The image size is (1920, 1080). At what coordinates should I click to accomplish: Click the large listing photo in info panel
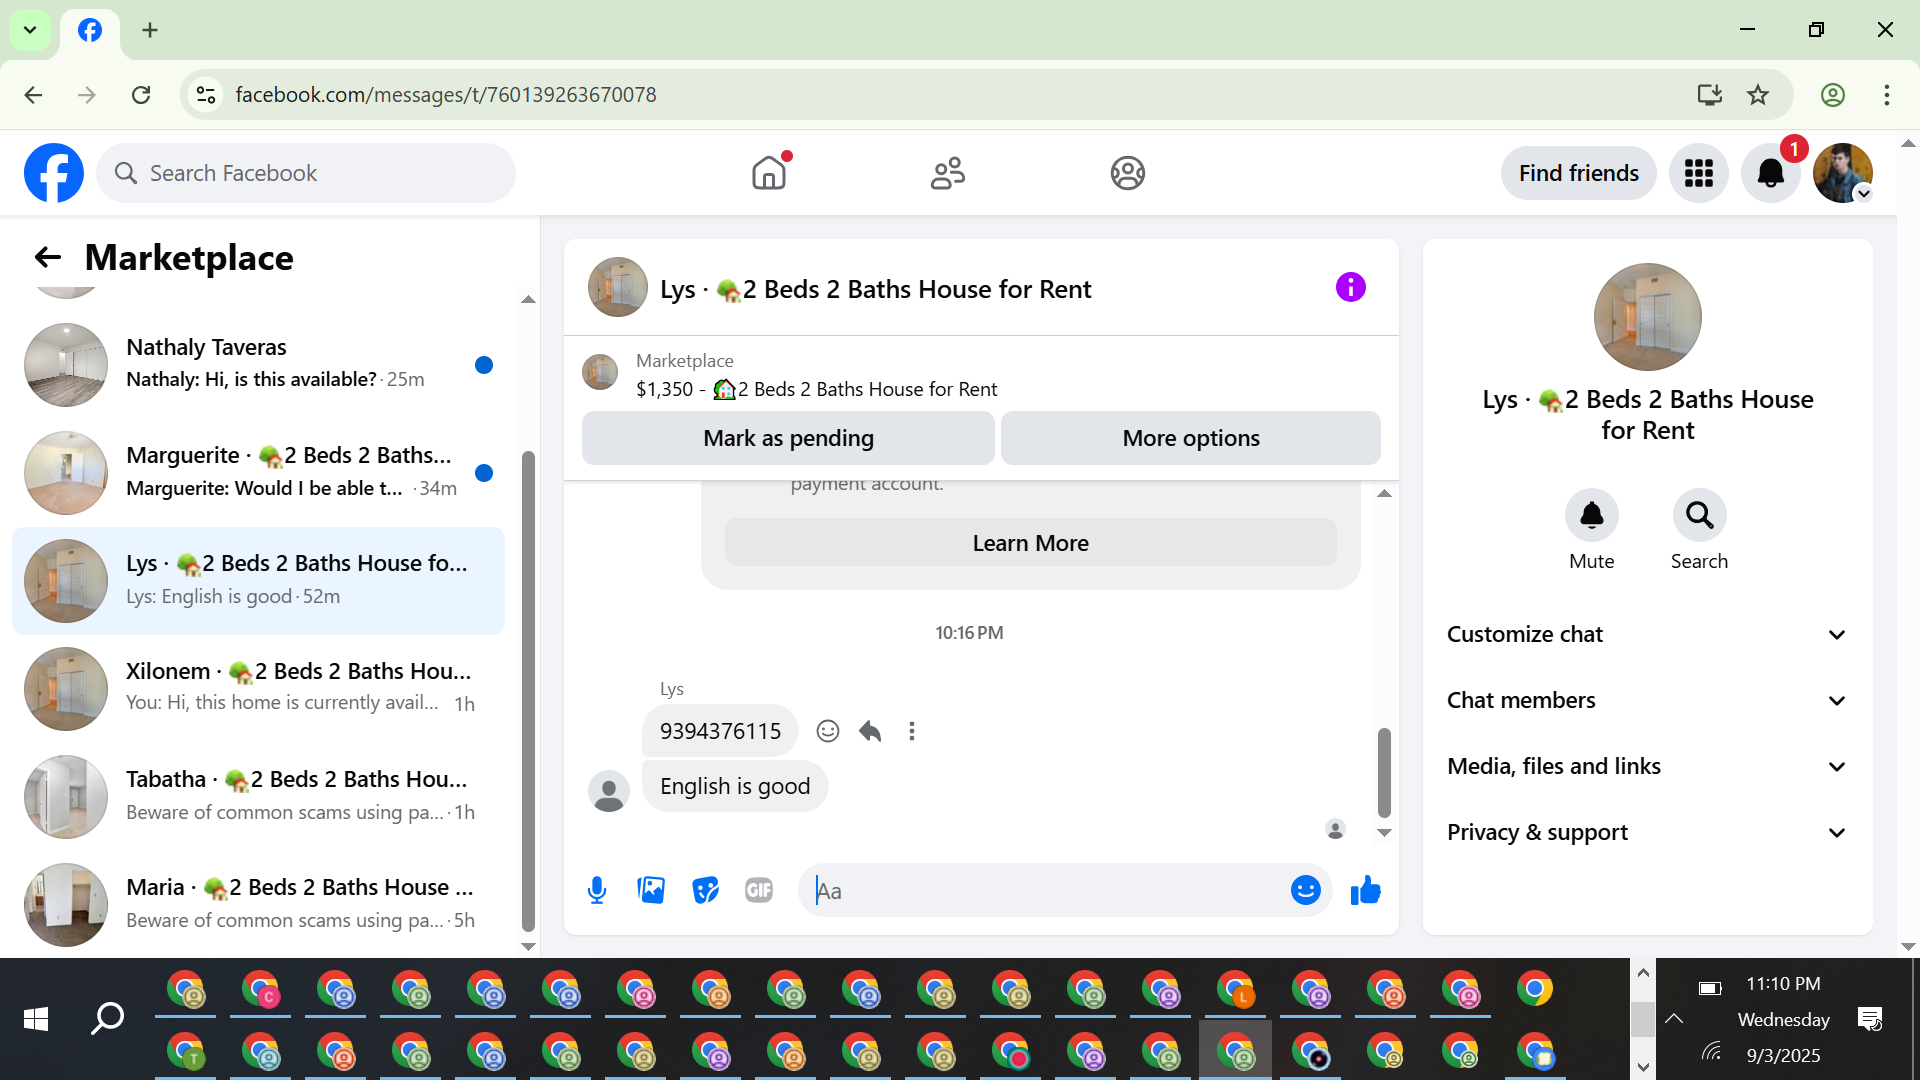1648,317
